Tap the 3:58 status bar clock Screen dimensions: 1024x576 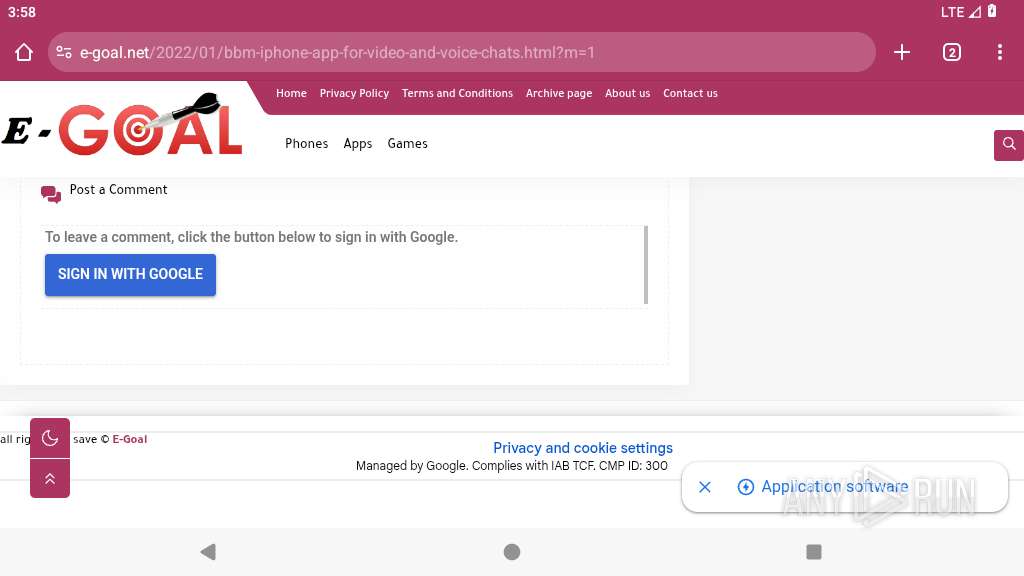click(x=22, y=12)
